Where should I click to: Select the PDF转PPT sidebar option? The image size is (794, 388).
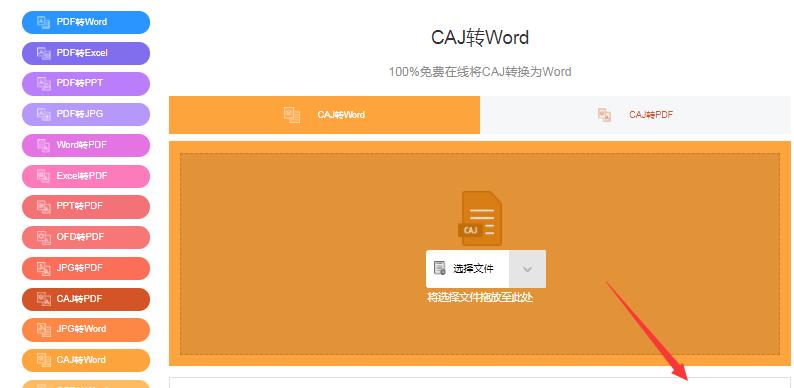86,84
